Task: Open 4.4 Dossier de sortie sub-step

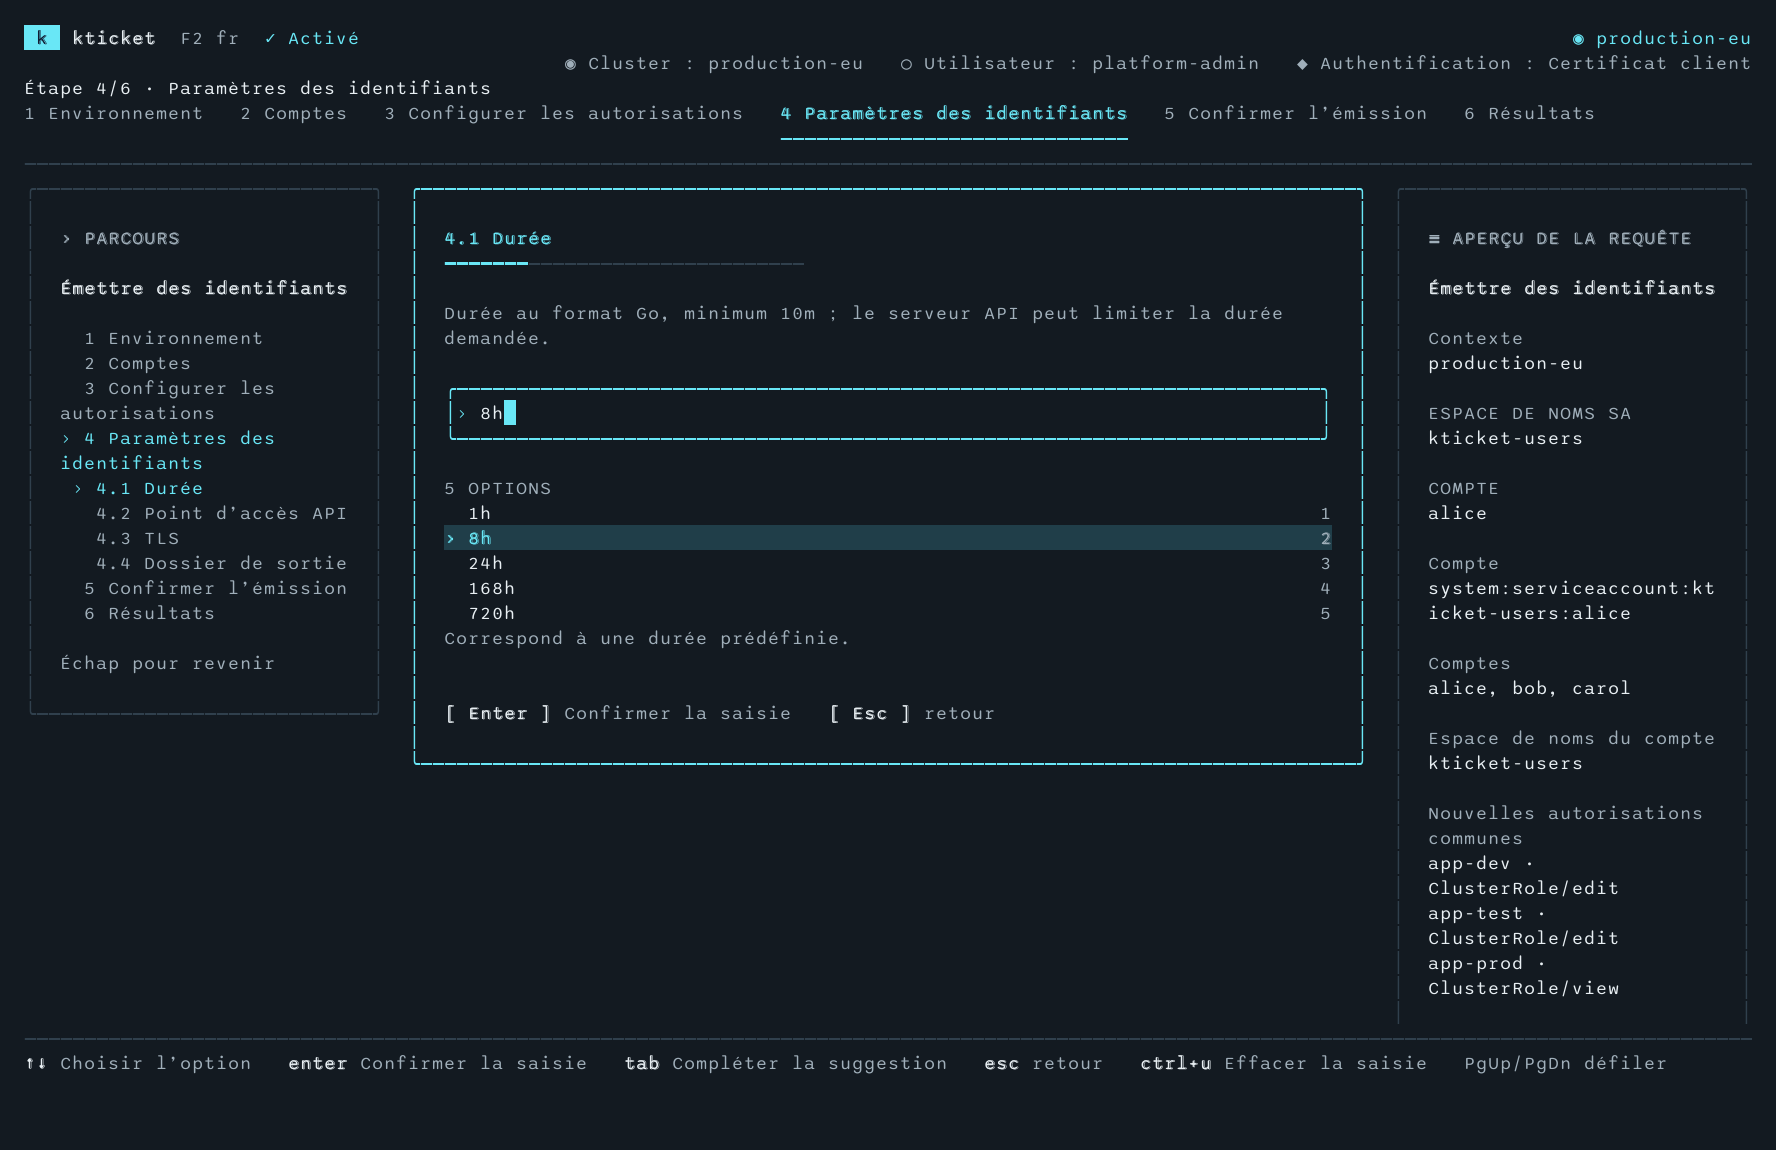Action: [x=222, y=564]
